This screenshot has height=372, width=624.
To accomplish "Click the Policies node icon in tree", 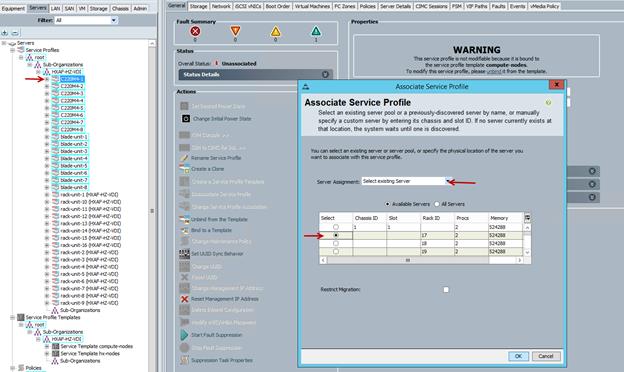I will (x=21, y=368).
